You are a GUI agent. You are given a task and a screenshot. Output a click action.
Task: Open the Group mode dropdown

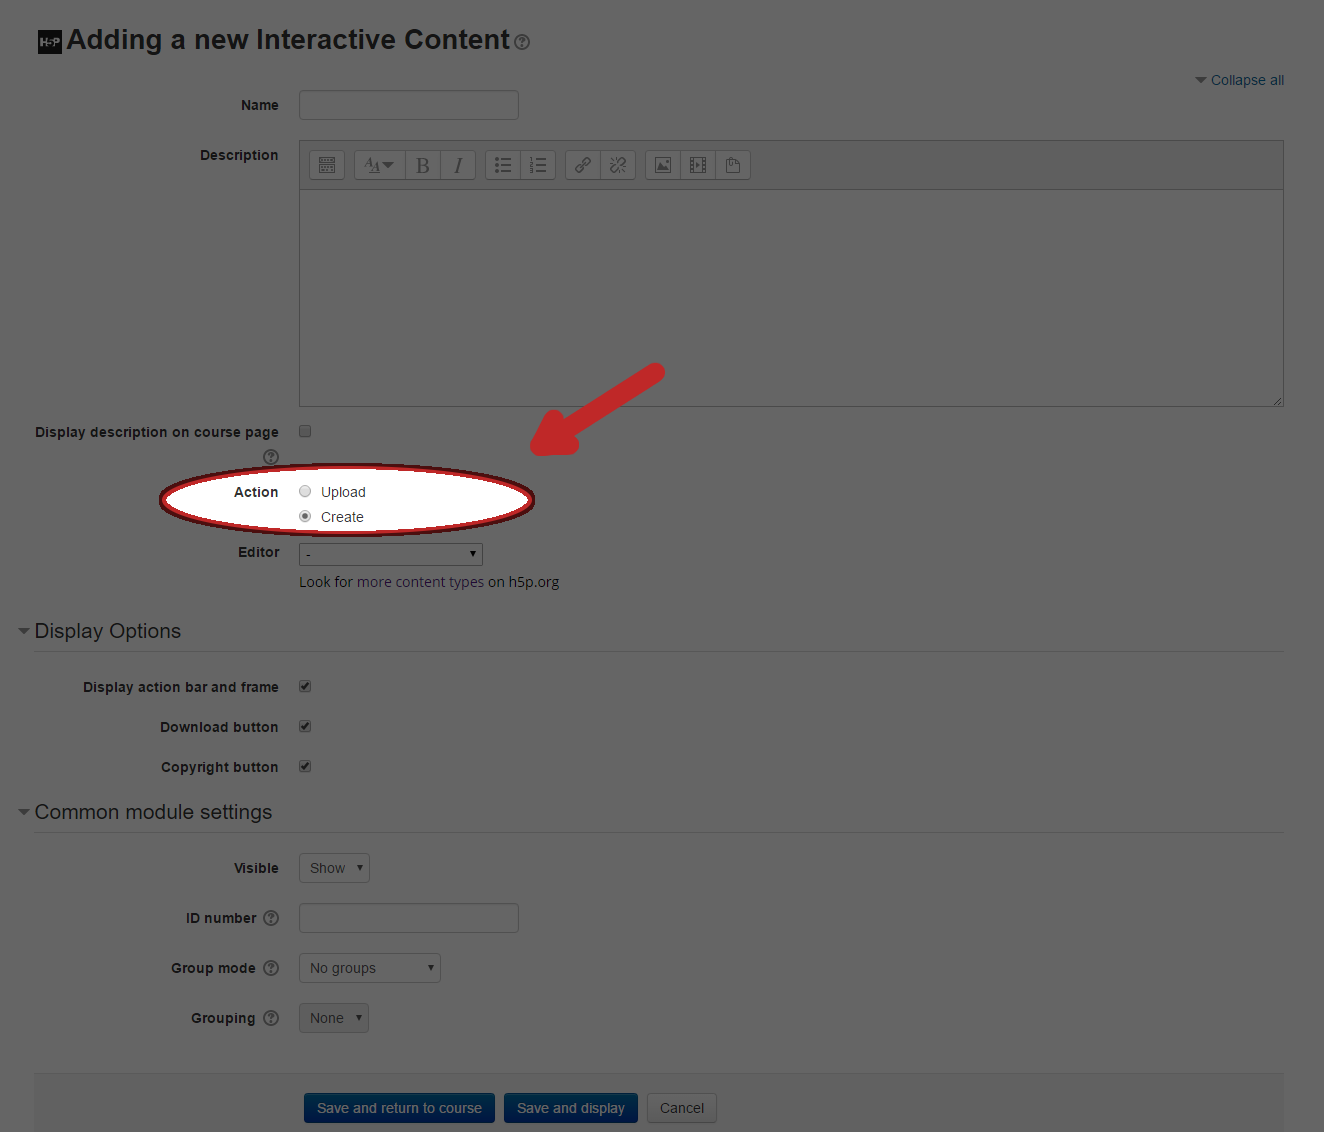[369, 967]
